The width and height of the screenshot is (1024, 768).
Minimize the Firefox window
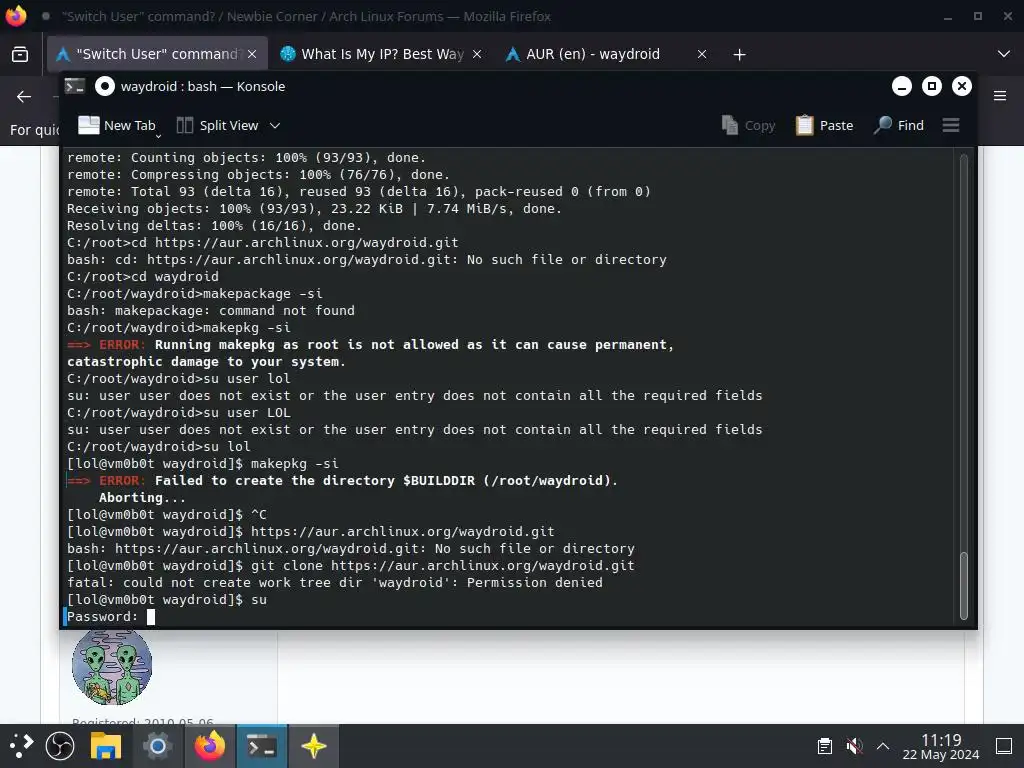click(948, 16)
